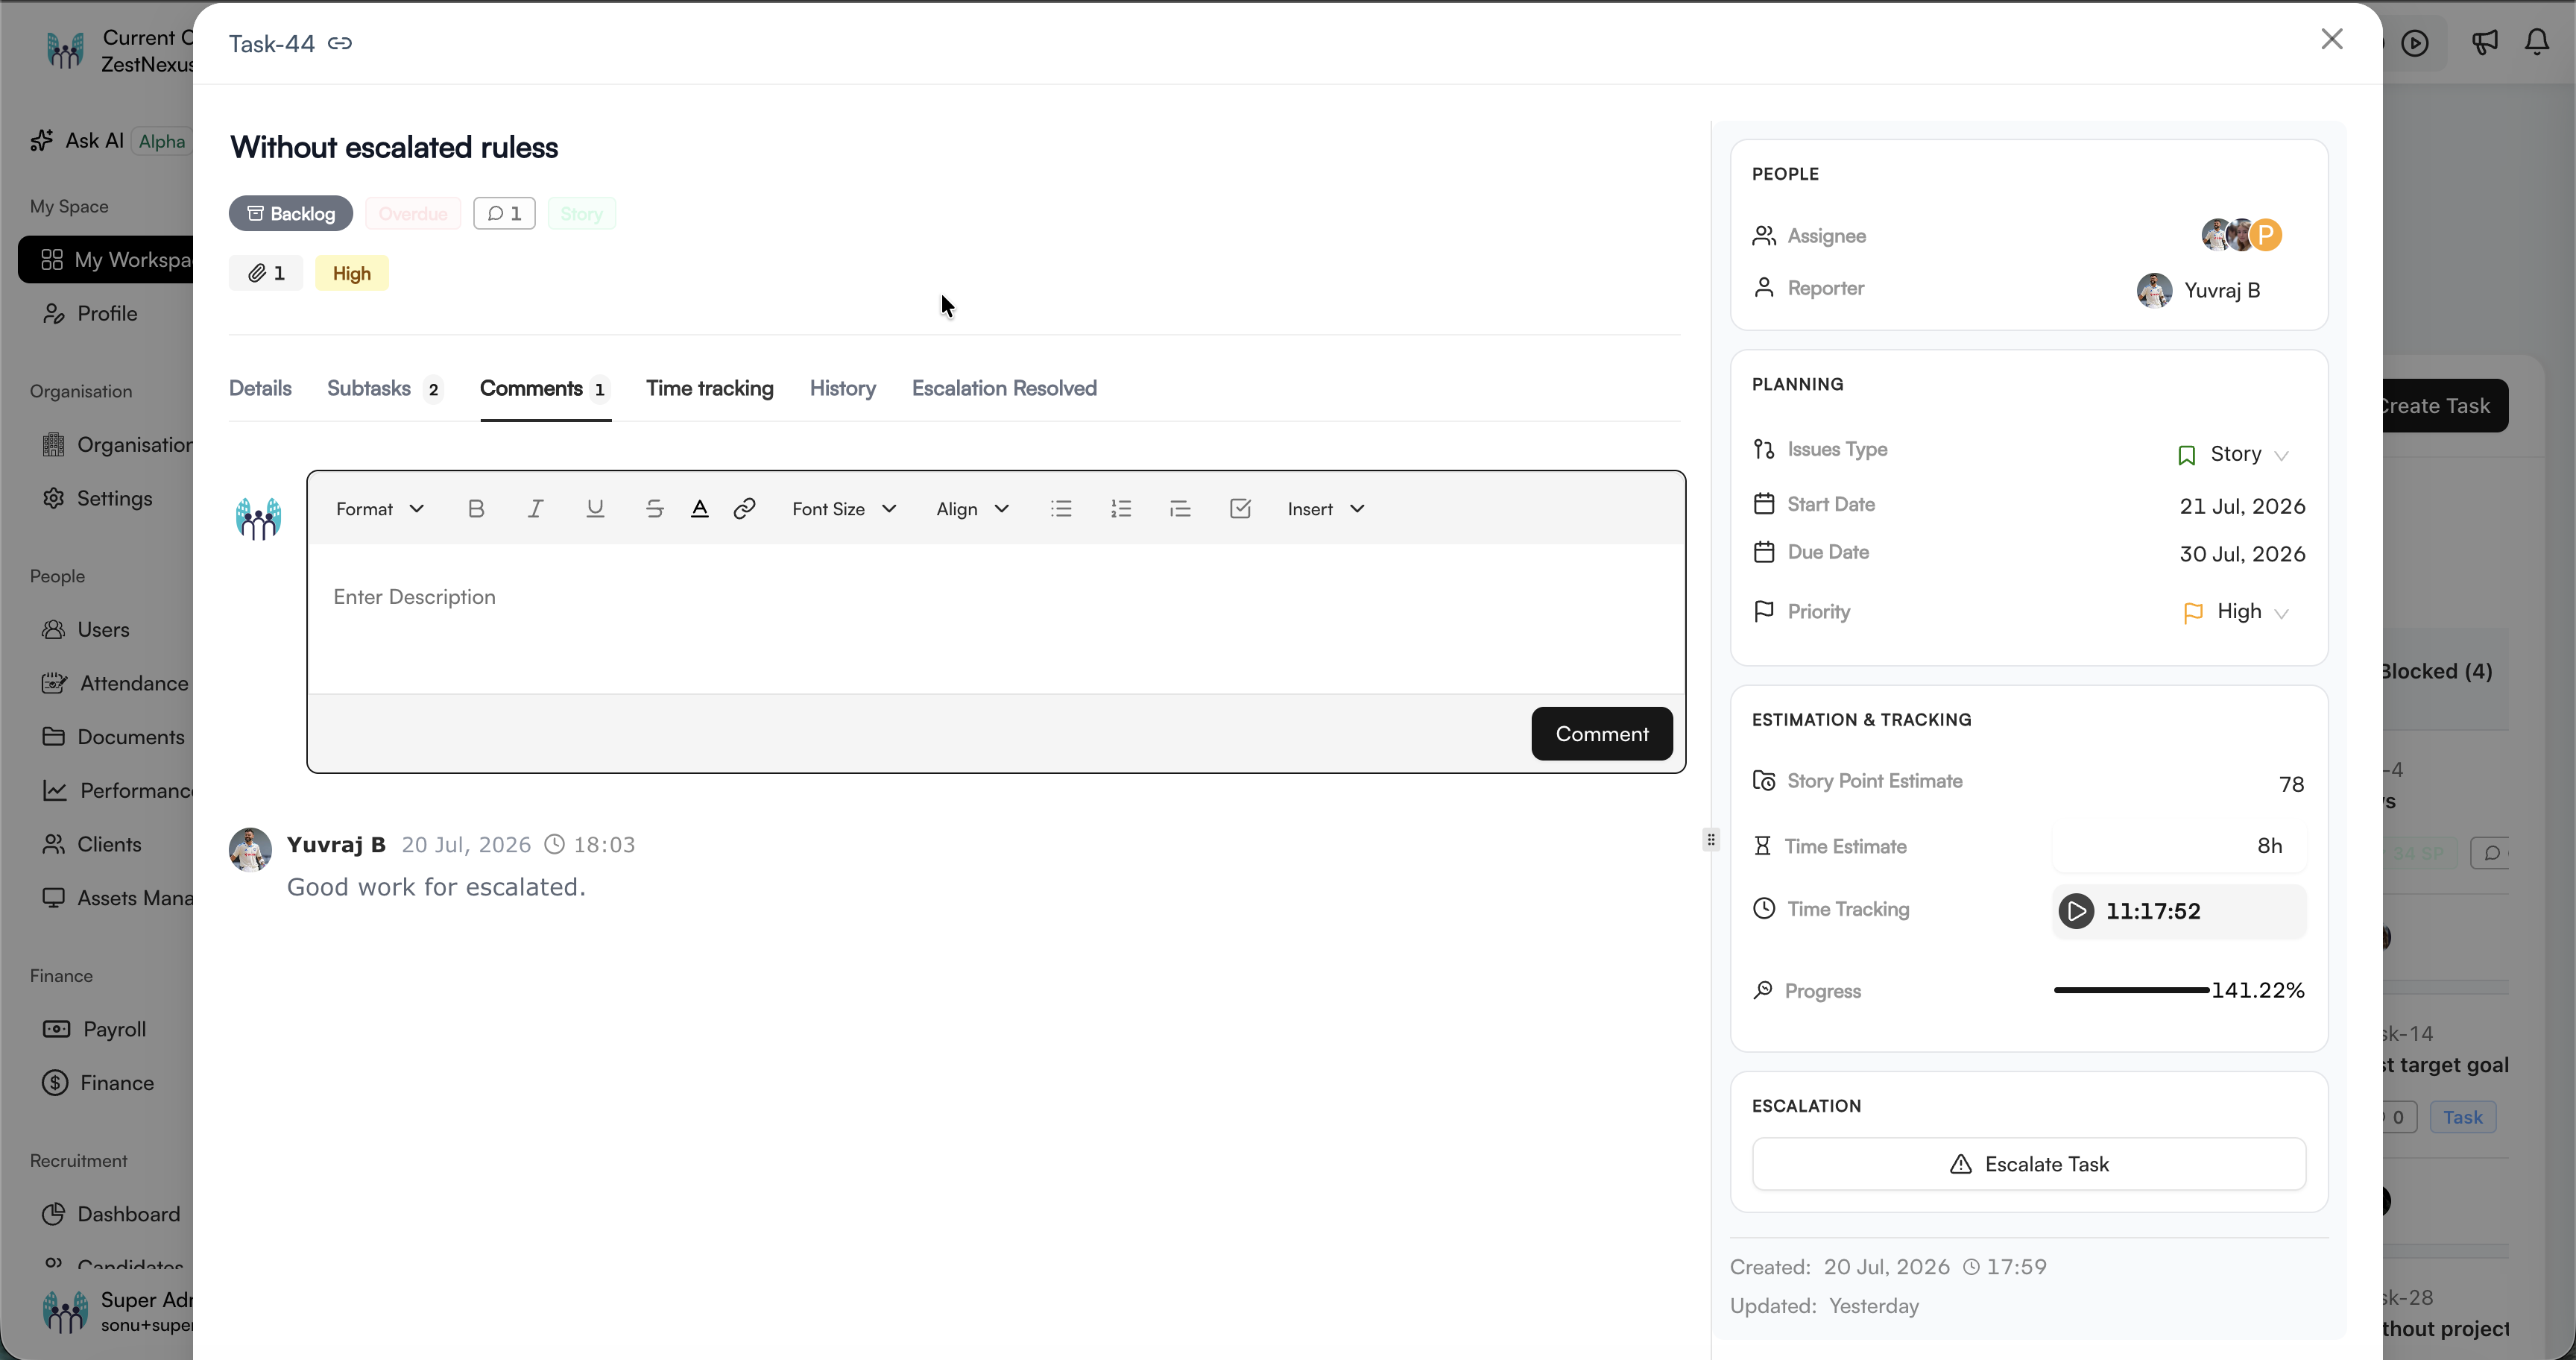Click the panel resize drag handle
This screenshot has height=1360, width=2576.
(1711, 839)
